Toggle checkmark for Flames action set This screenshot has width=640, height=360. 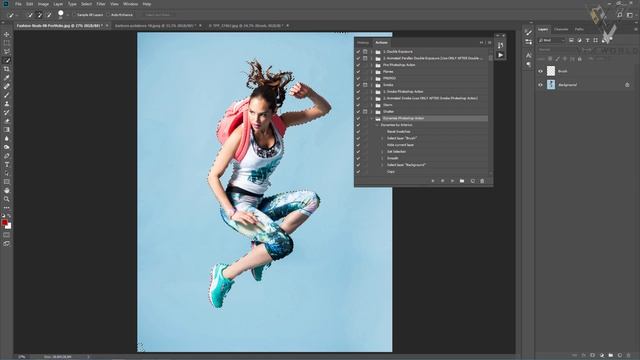click(x=358, y=71)
